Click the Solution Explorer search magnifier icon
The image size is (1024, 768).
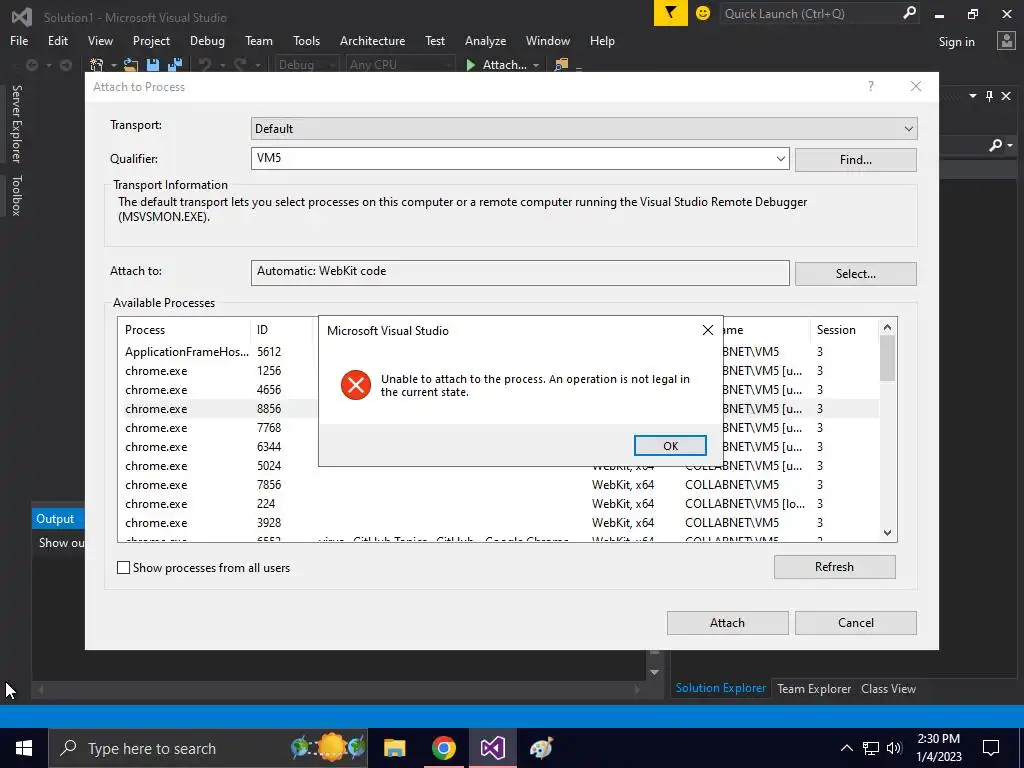[996, 145]
